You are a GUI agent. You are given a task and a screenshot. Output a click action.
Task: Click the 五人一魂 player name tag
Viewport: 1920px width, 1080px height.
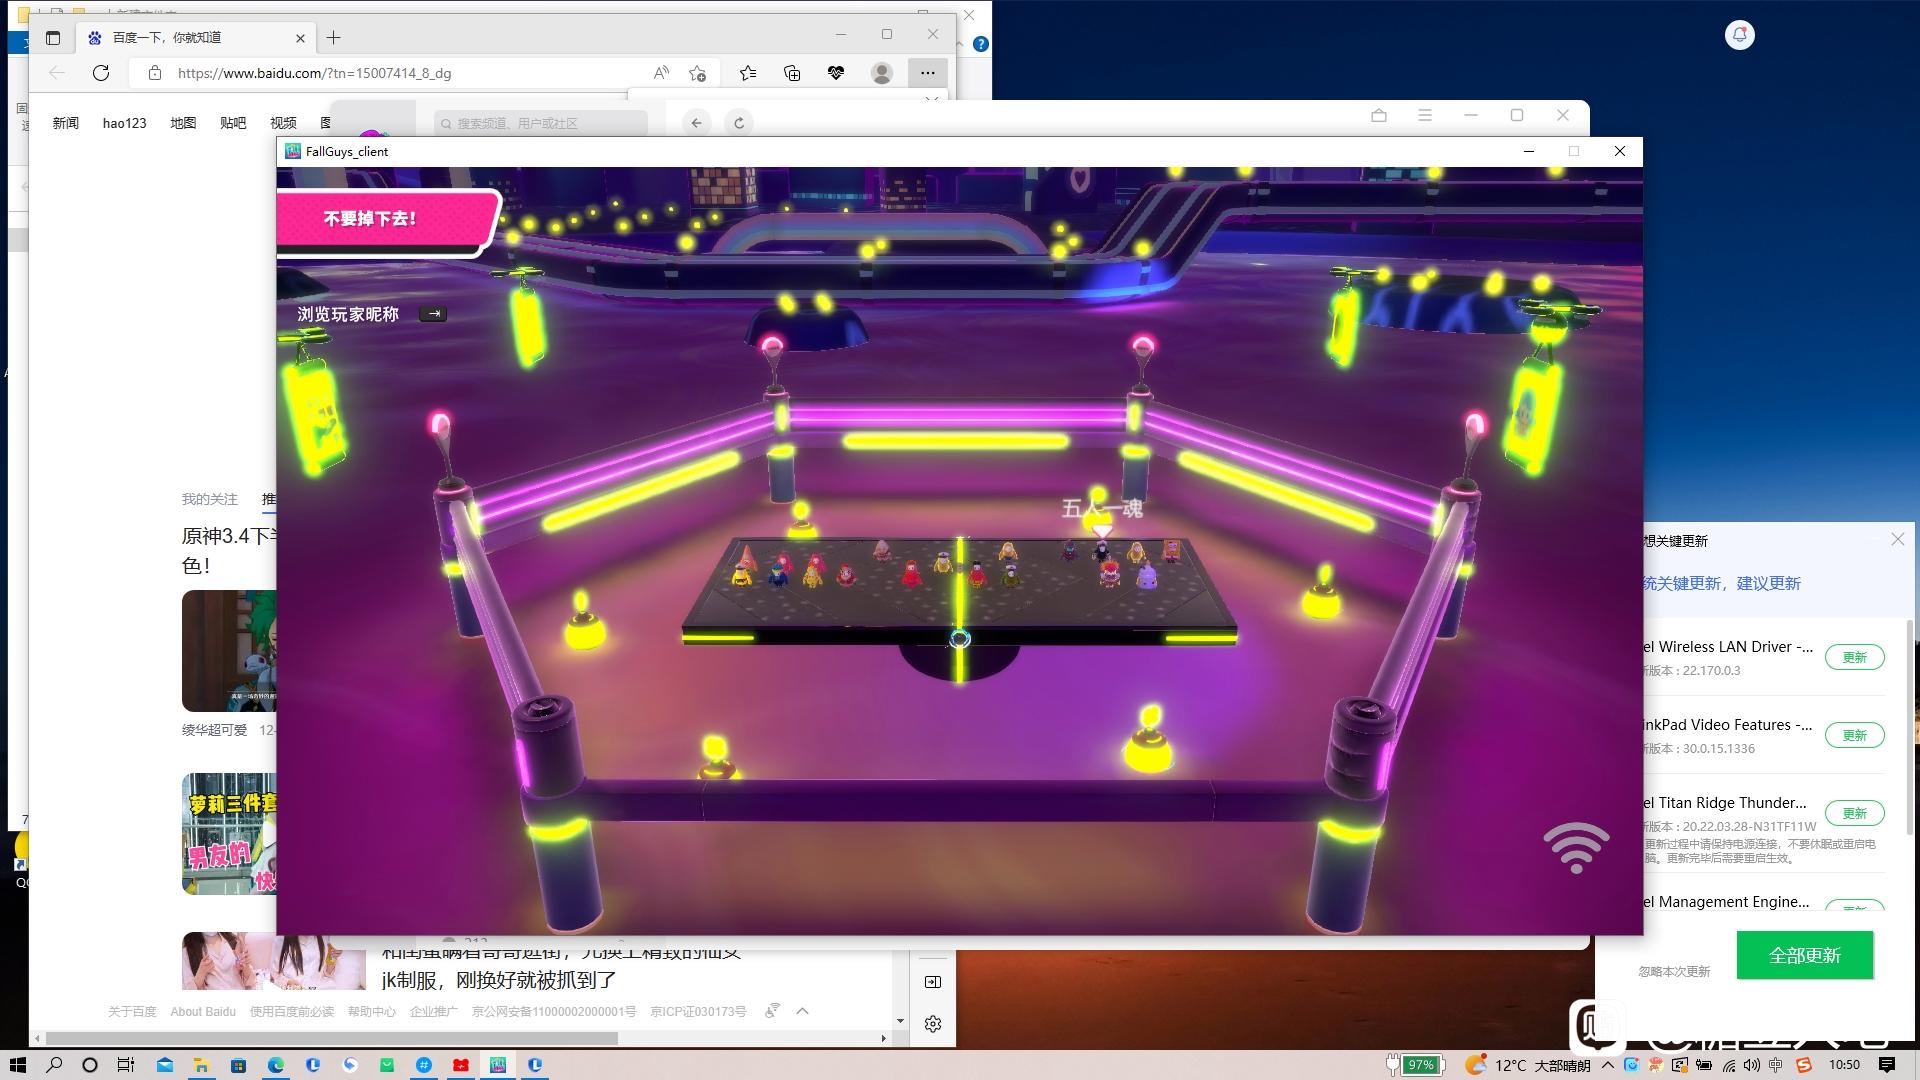point(1102,509)
